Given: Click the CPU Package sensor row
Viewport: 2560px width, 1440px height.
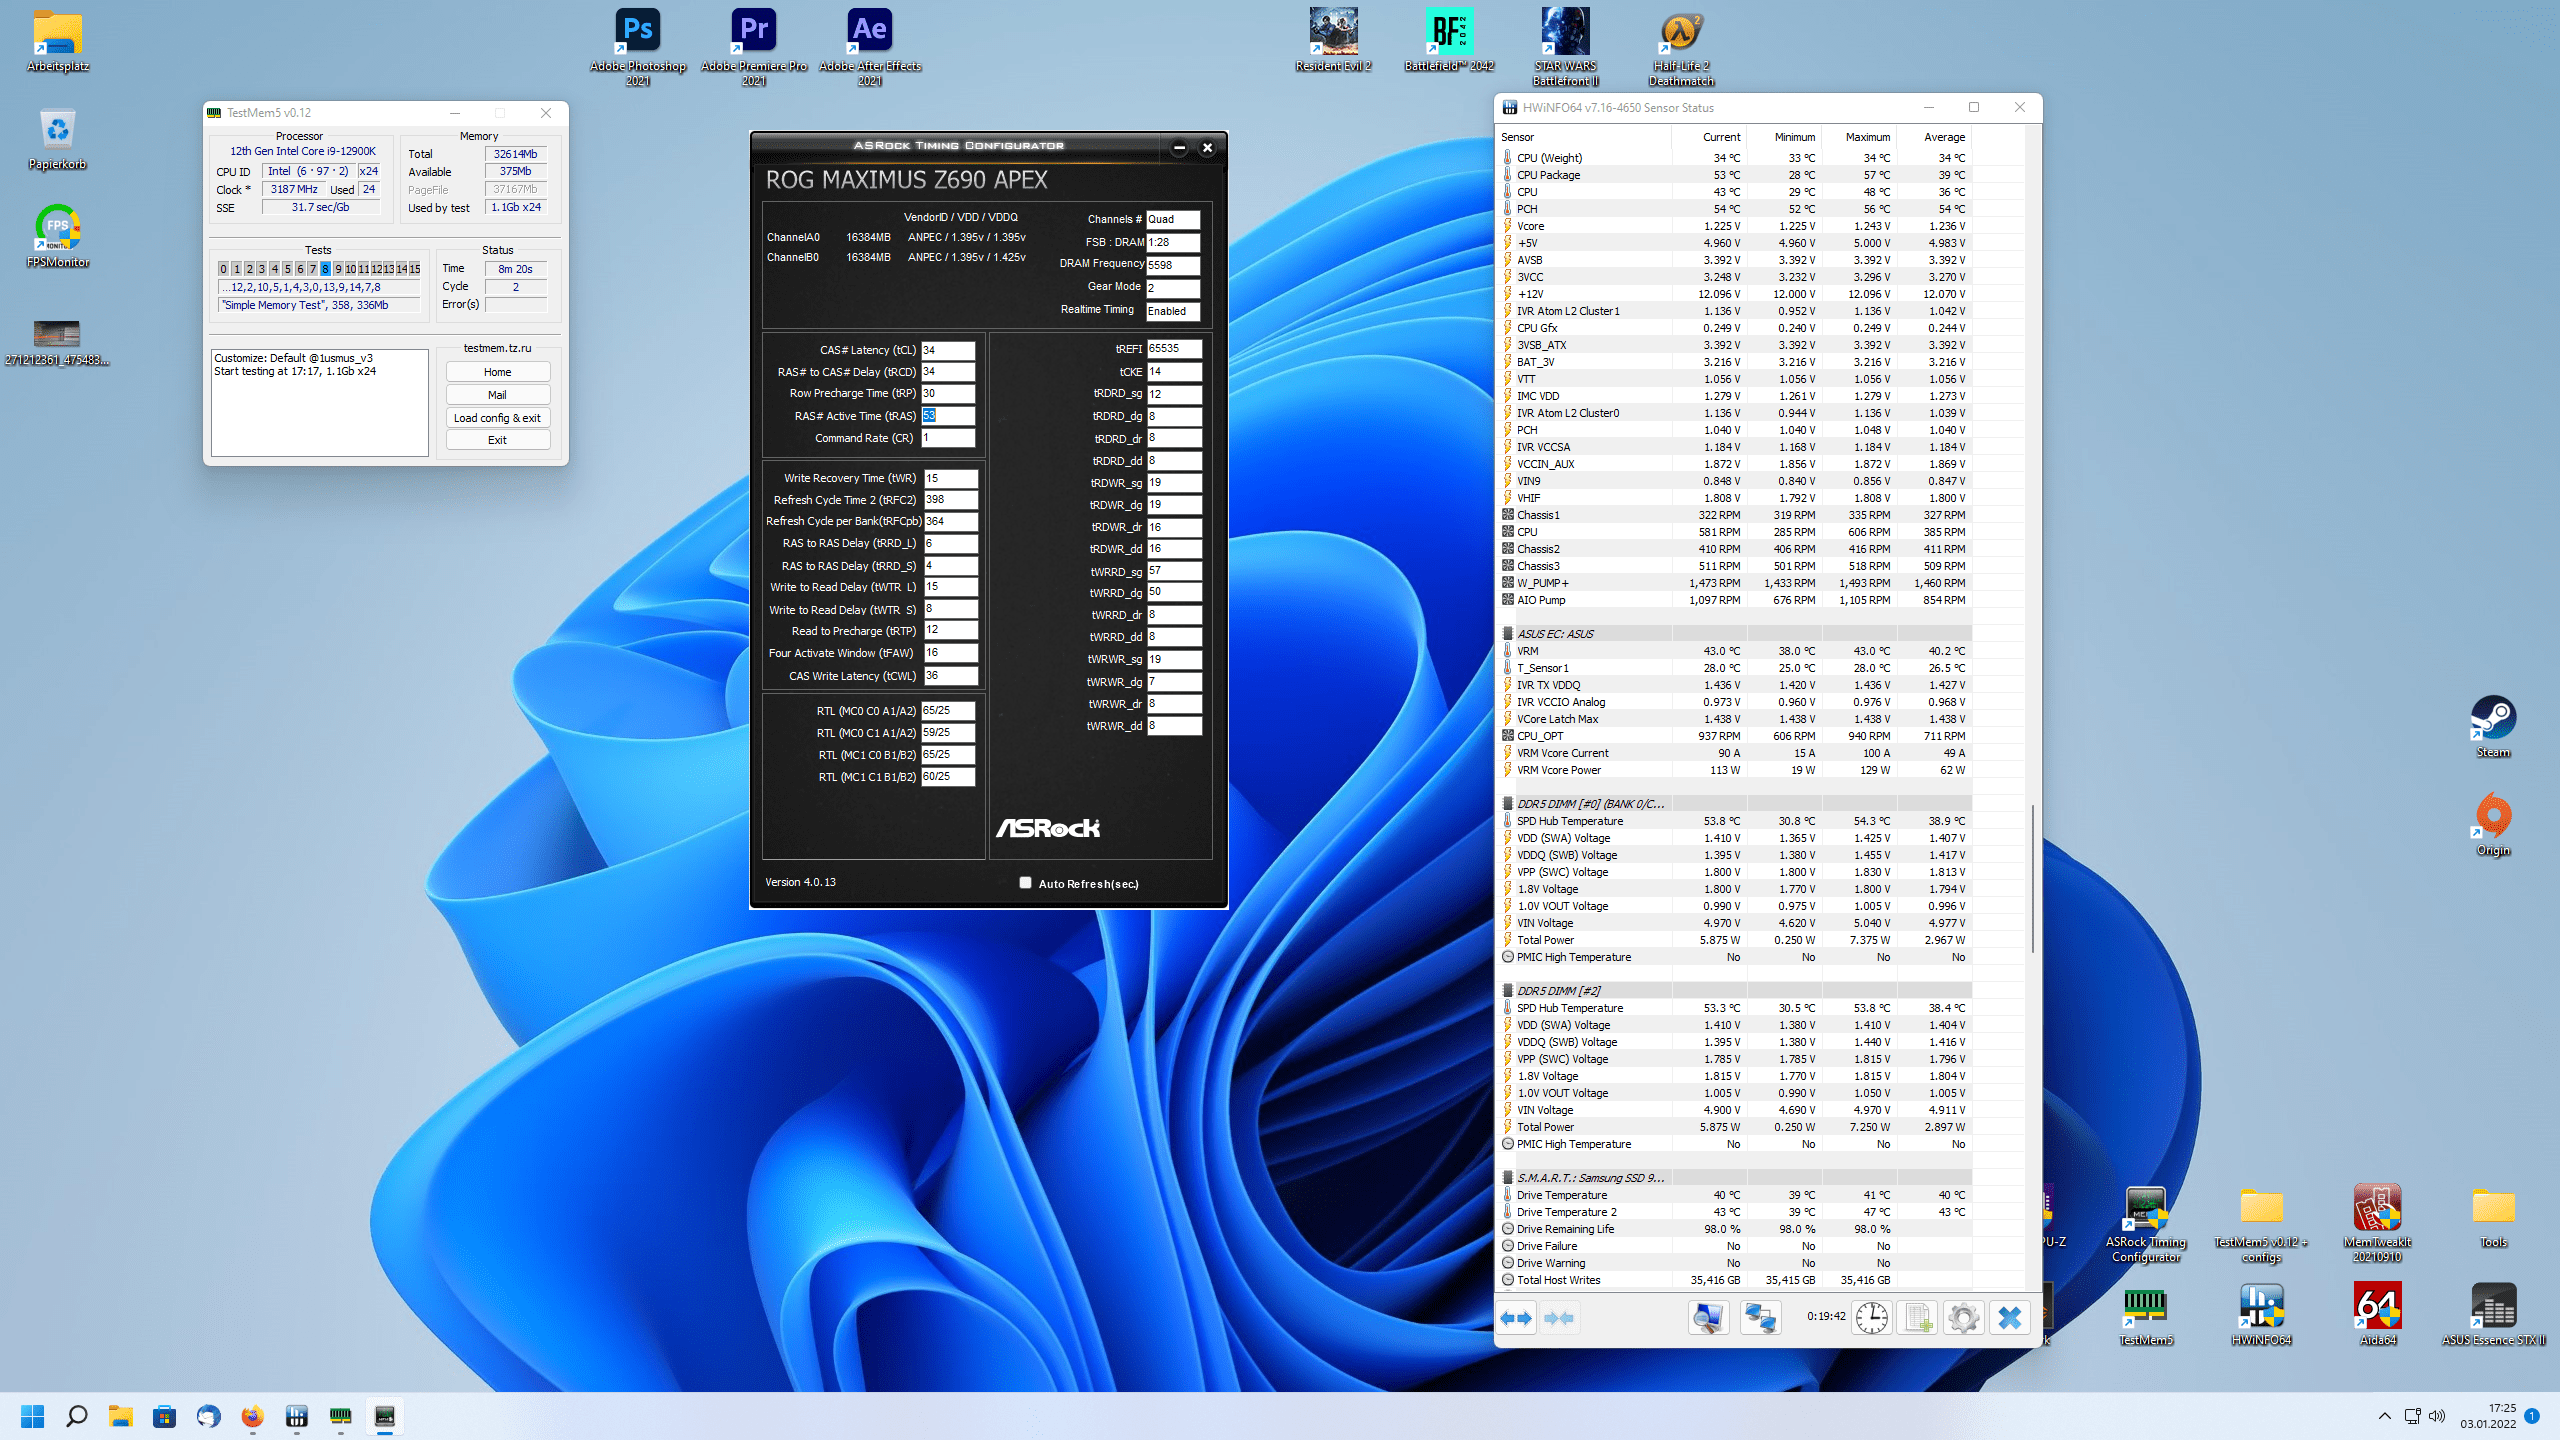Looking at the screenshot, I should point(1735,175).
